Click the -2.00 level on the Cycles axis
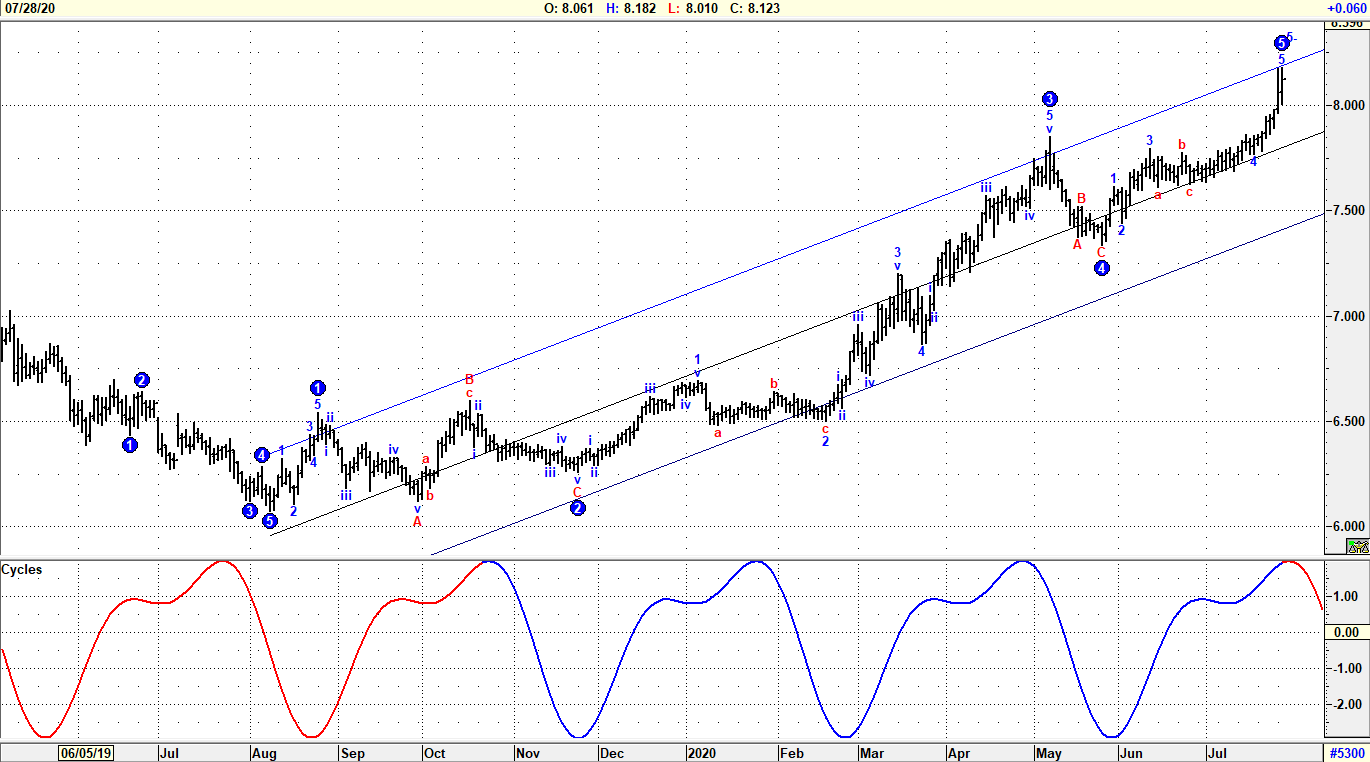Screen dimensions: 1370x762 tap(1345, 704)
